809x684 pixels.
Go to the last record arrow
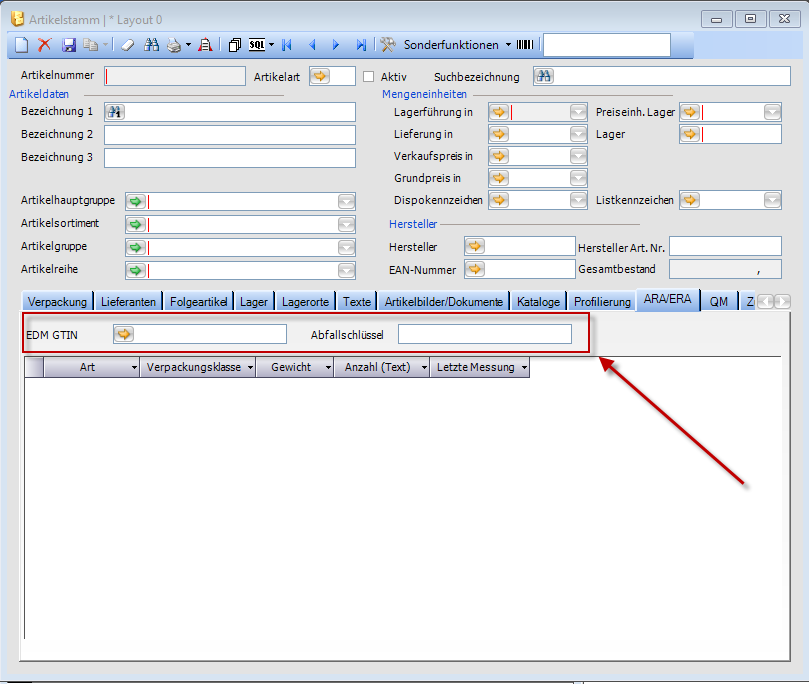[361, 45]
